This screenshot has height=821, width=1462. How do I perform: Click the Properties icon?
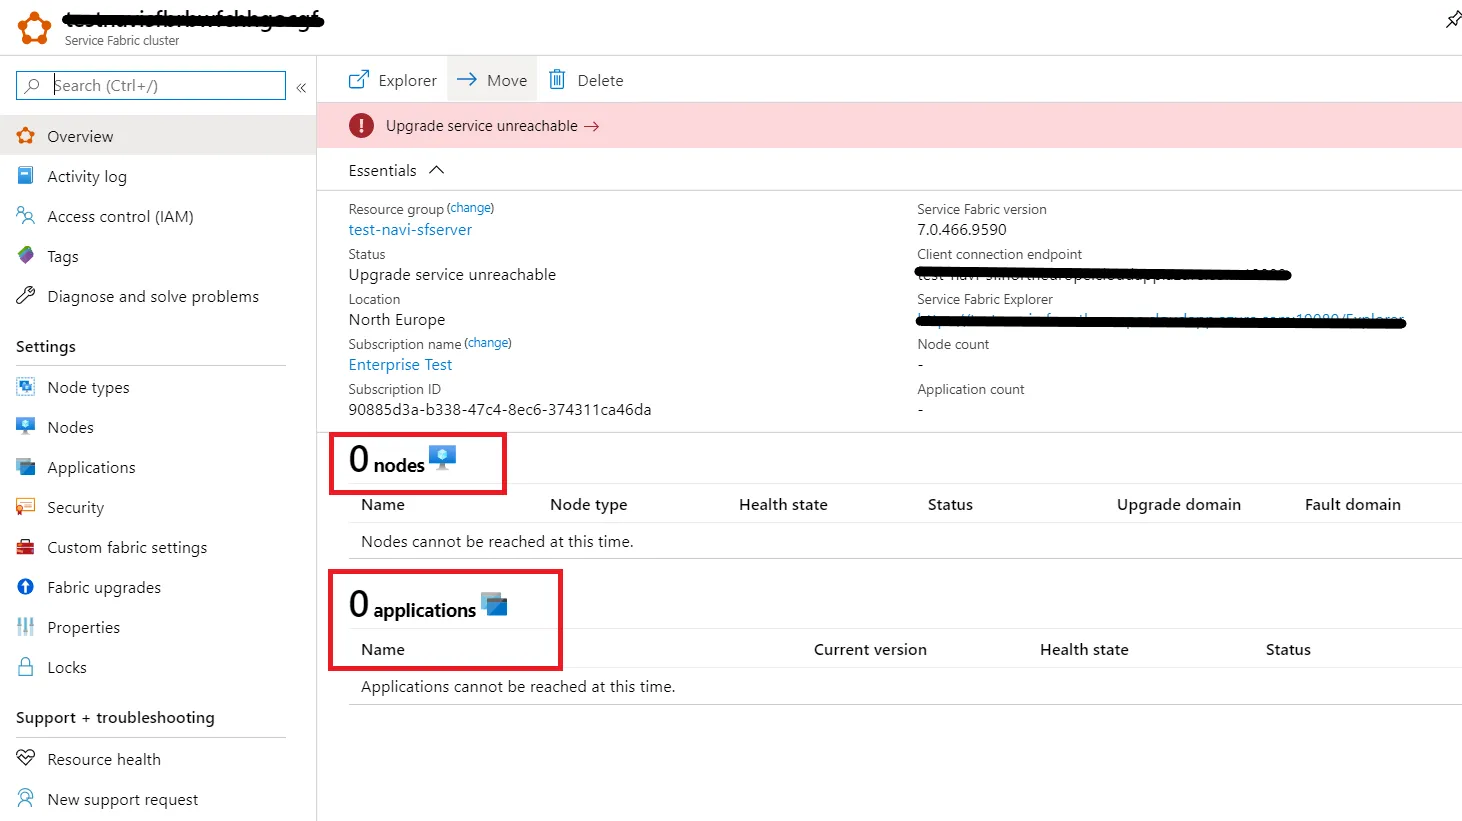(x=26, y=627)
